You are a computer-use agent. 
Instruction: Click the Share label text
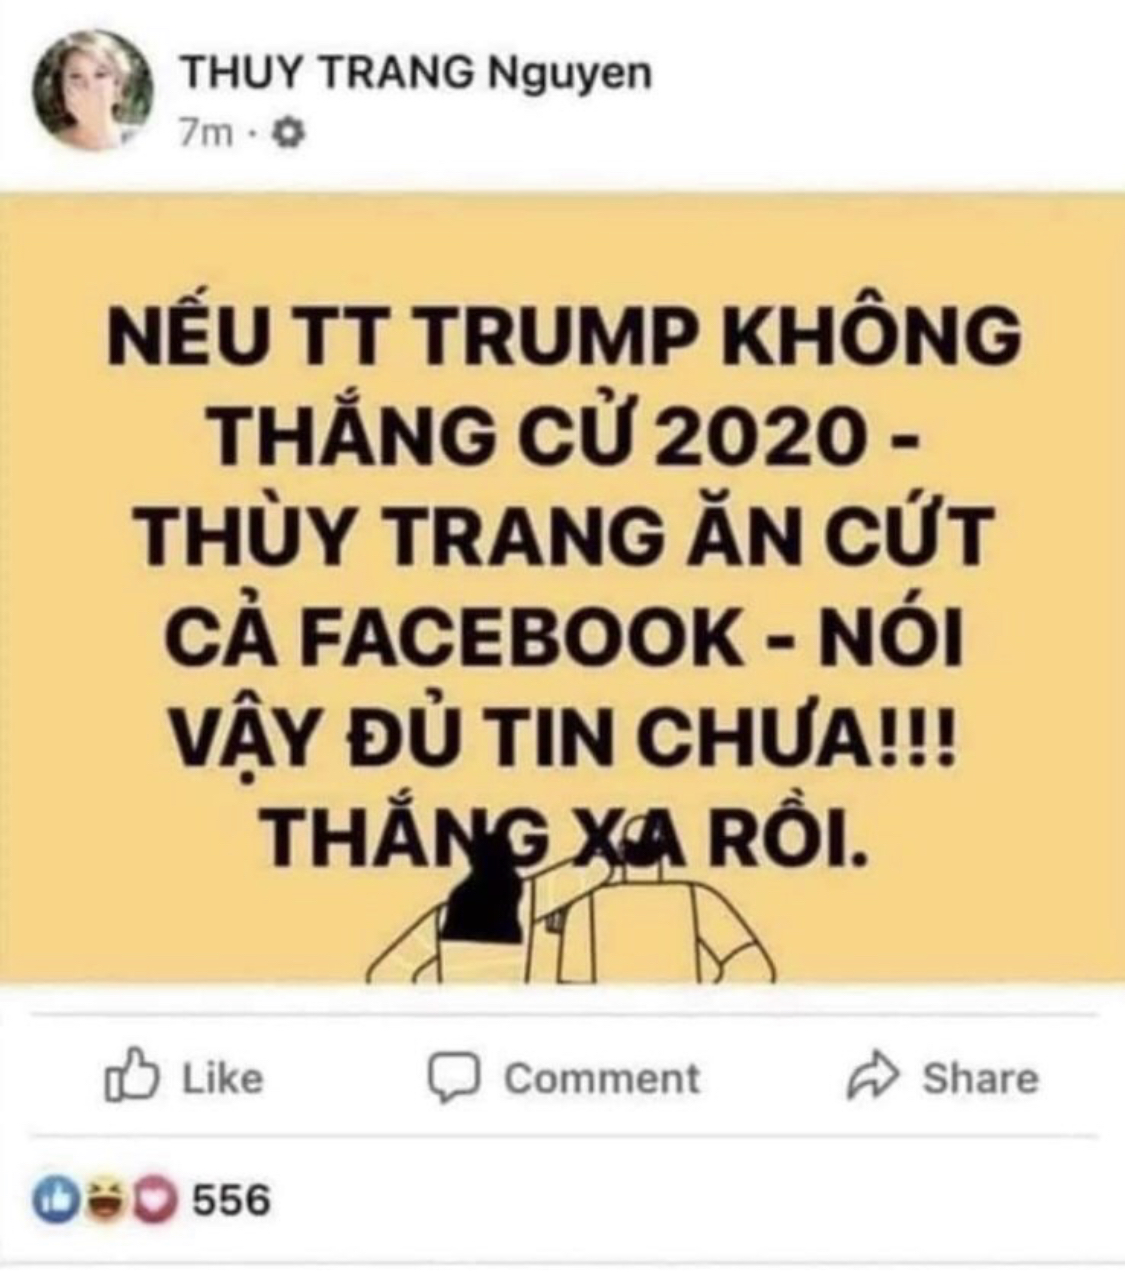(x=979, y=1078)
